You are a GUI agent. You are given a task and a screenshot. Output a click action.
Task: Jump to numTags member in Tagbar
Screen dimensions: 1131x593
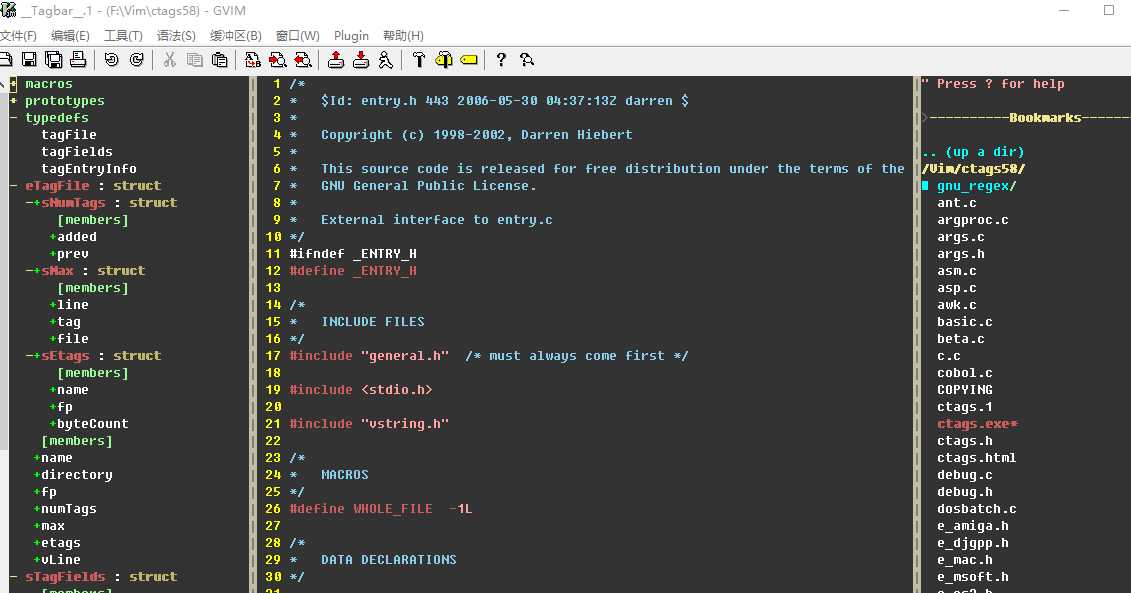pyautogui.click(x=69, y=509)
